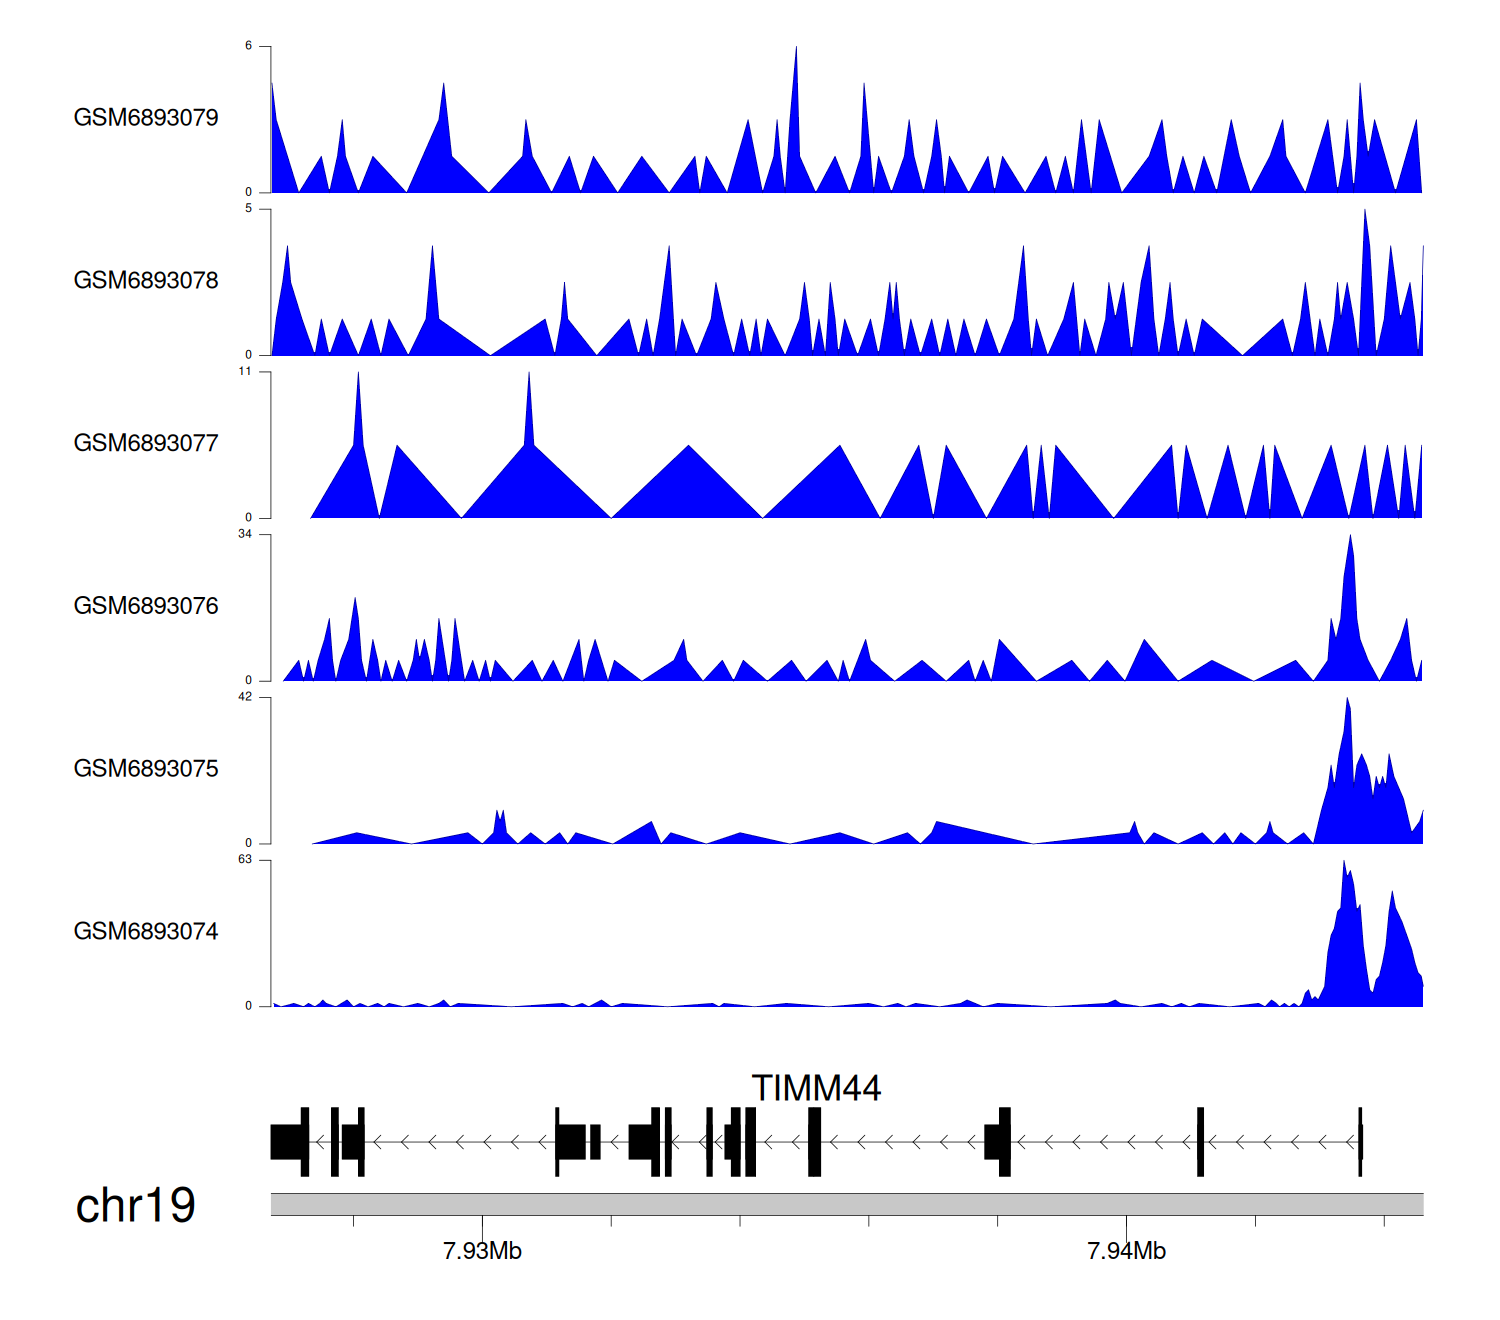
Task: Click the TIMM44 gene name
Action: point(816,1088)
